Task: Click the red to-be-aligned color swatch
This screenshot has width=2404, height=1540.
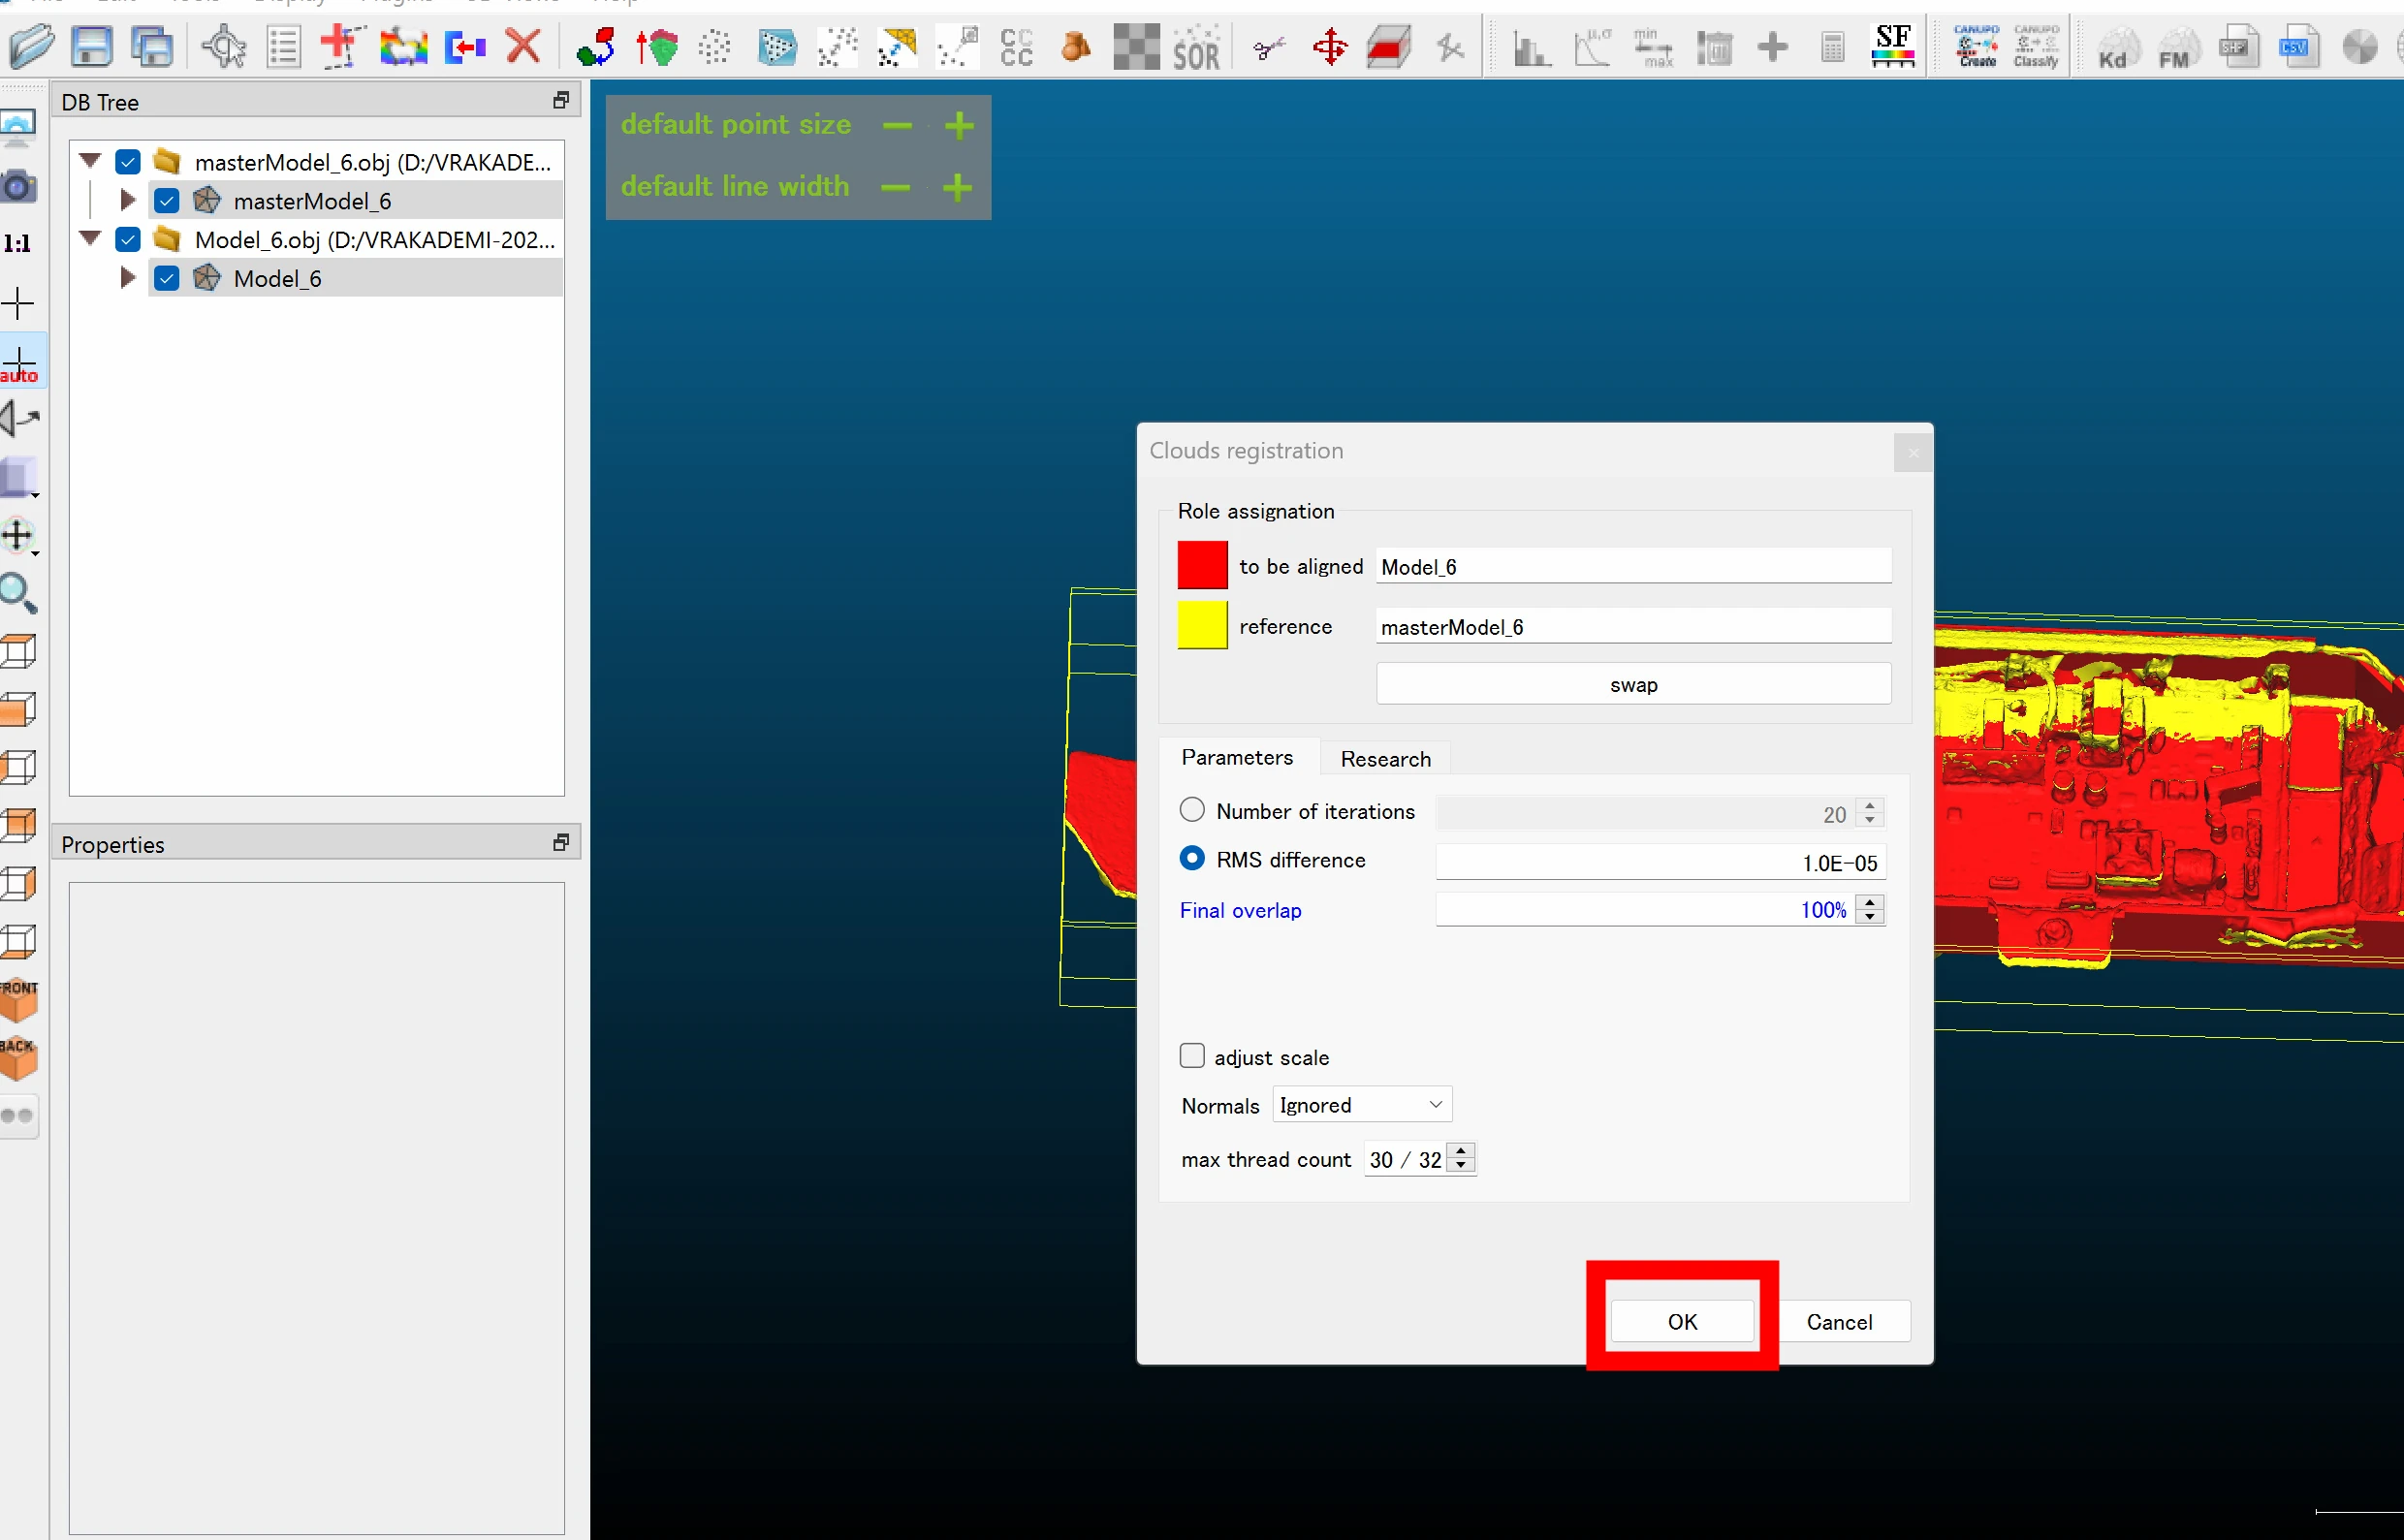Action: point(1202,566)
